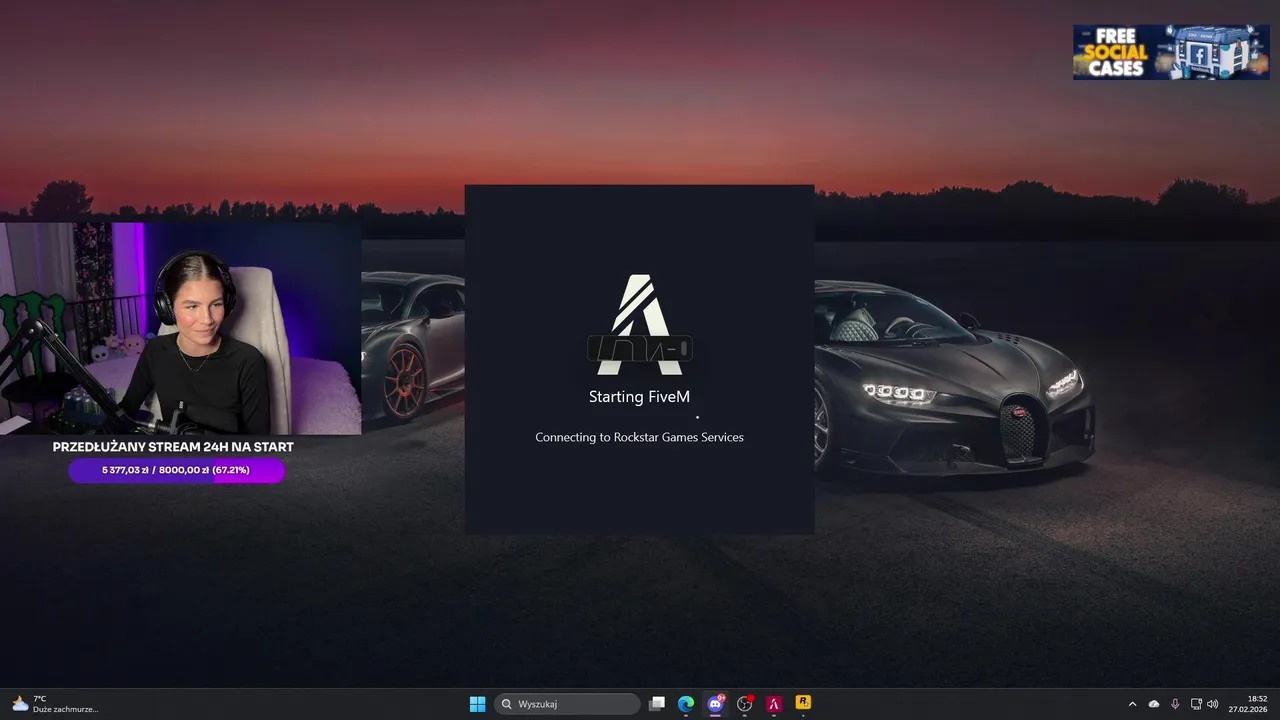Open Discord from the taskbar
The image size is (1280, 720).
715,704
